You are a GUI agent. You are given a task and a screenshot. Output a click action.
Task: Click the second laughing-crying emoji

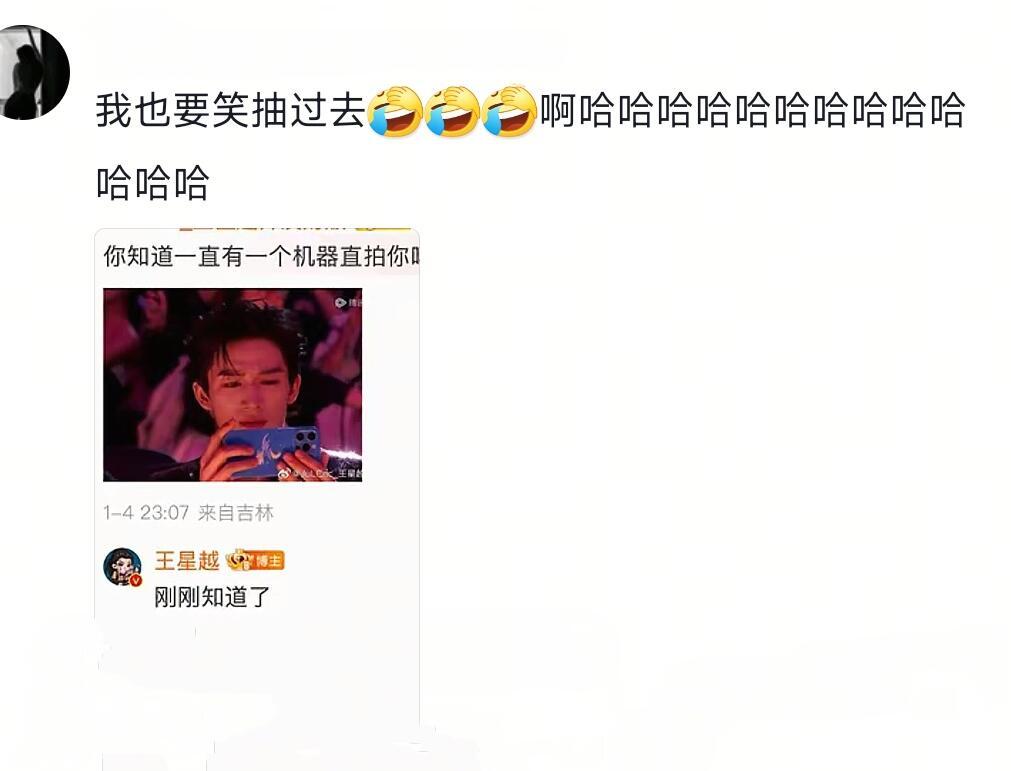click(451, 110)
